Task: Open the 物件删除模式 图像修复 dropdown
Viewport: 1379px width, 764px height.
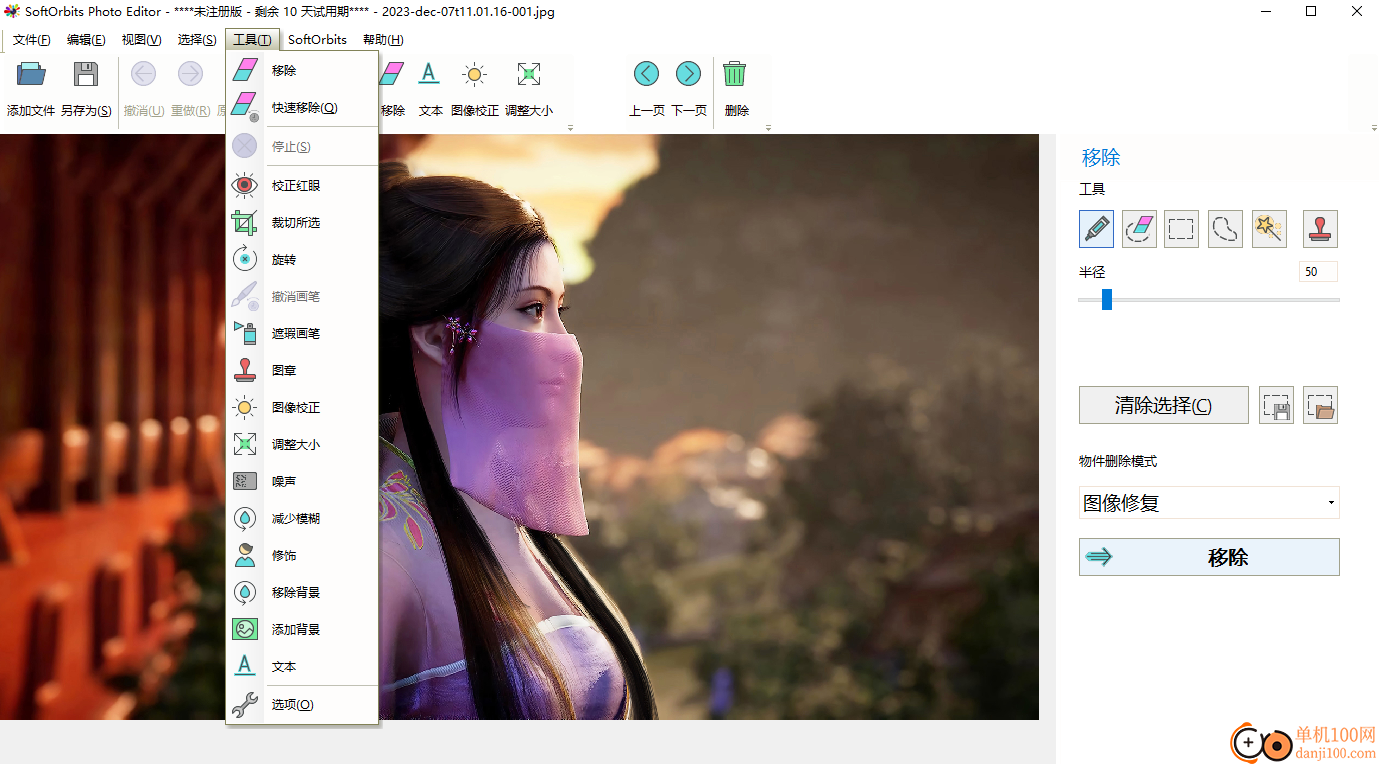Action: pos(1209,503)
